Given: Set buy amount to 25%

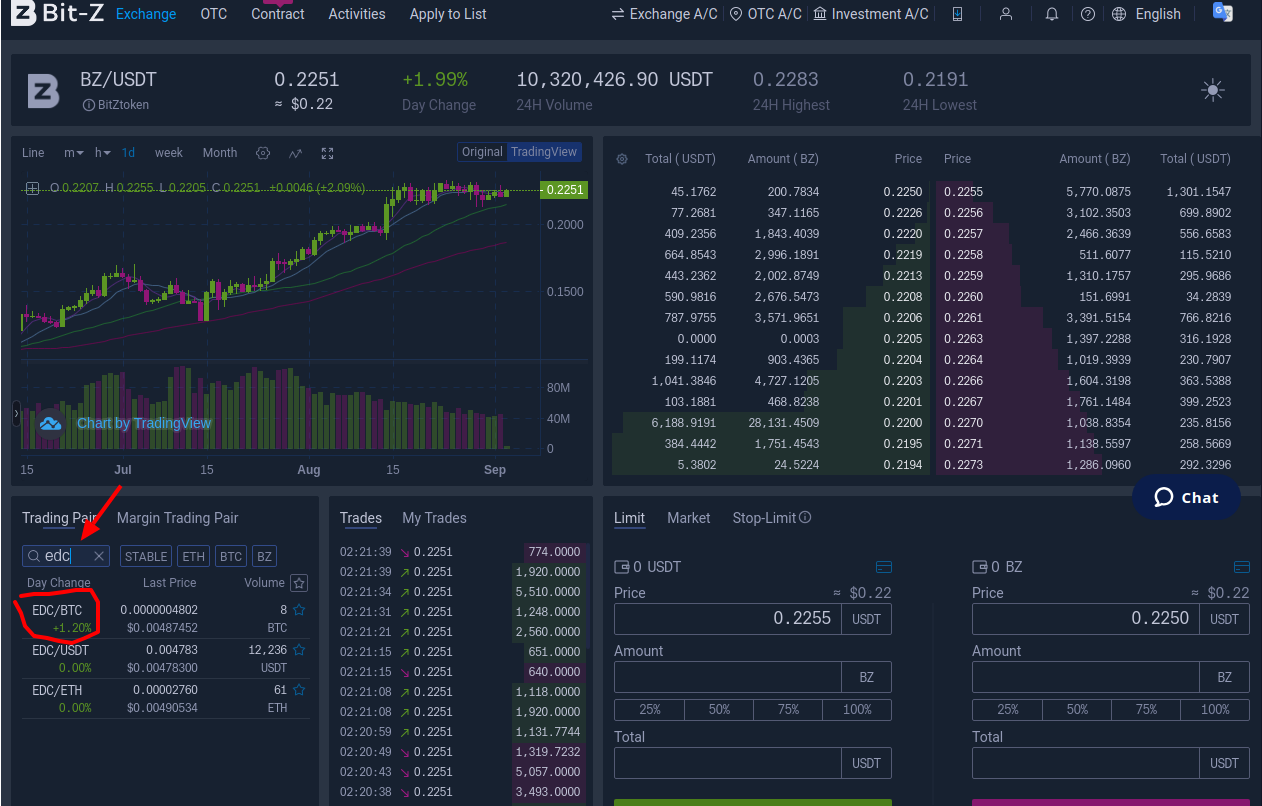Looking at the screenshot, I should [x=650, y=709].
